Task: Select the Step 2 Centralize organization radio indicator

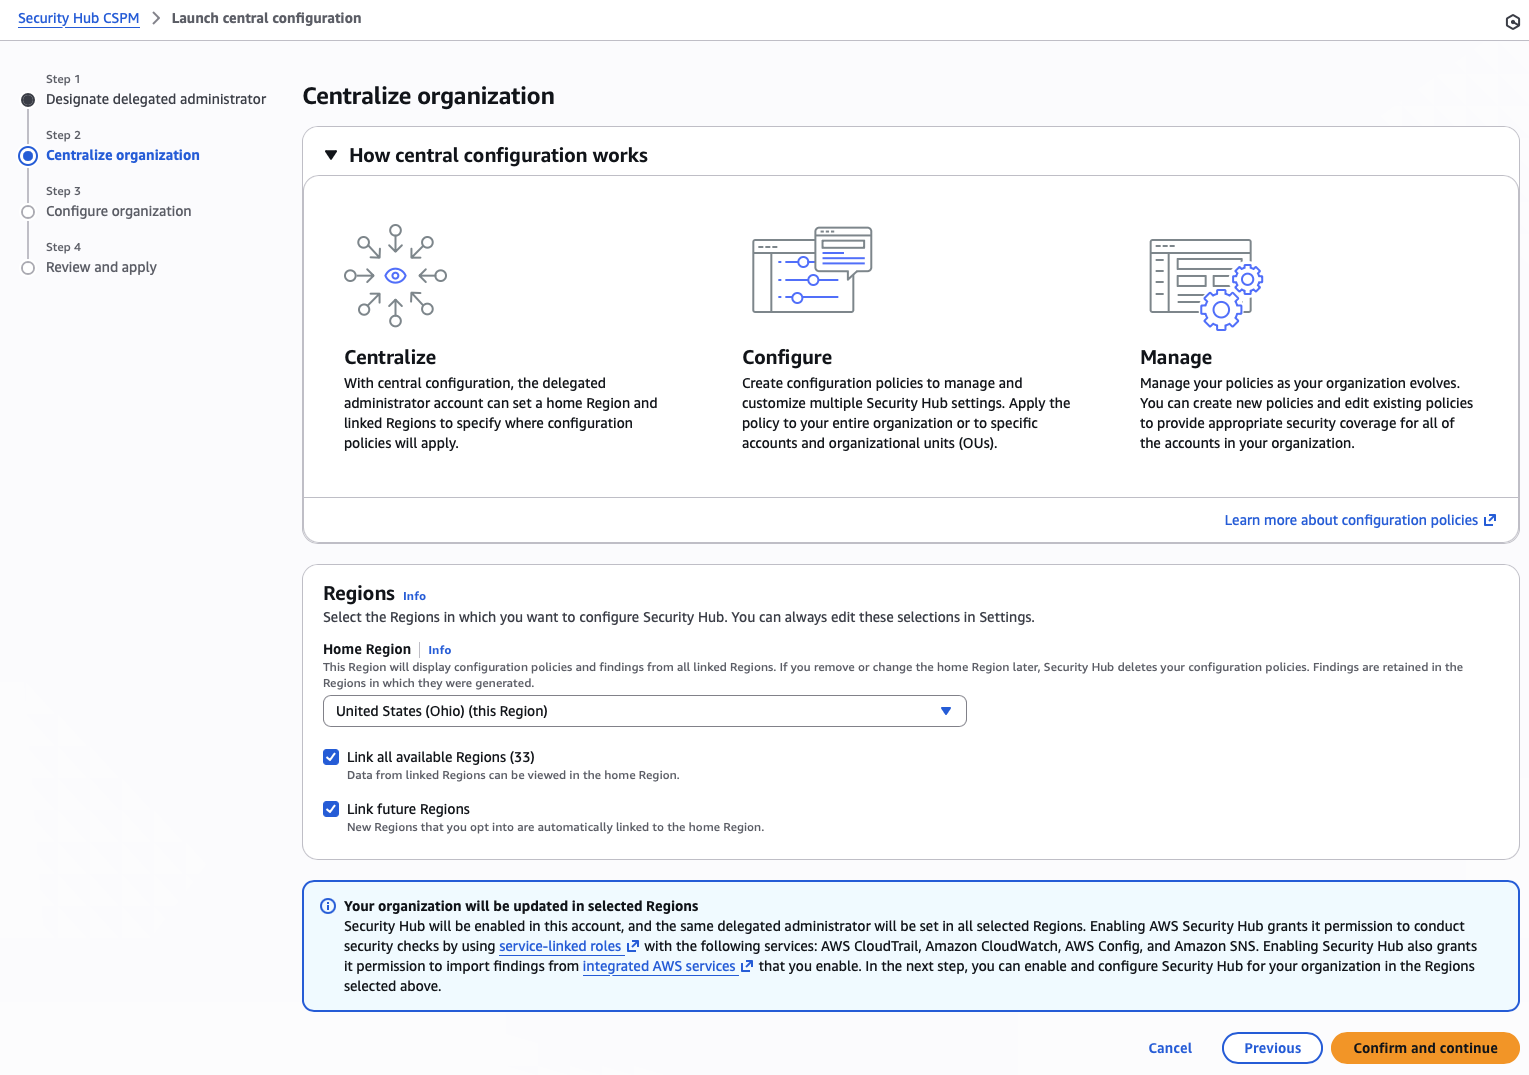Action: [28, 156]
